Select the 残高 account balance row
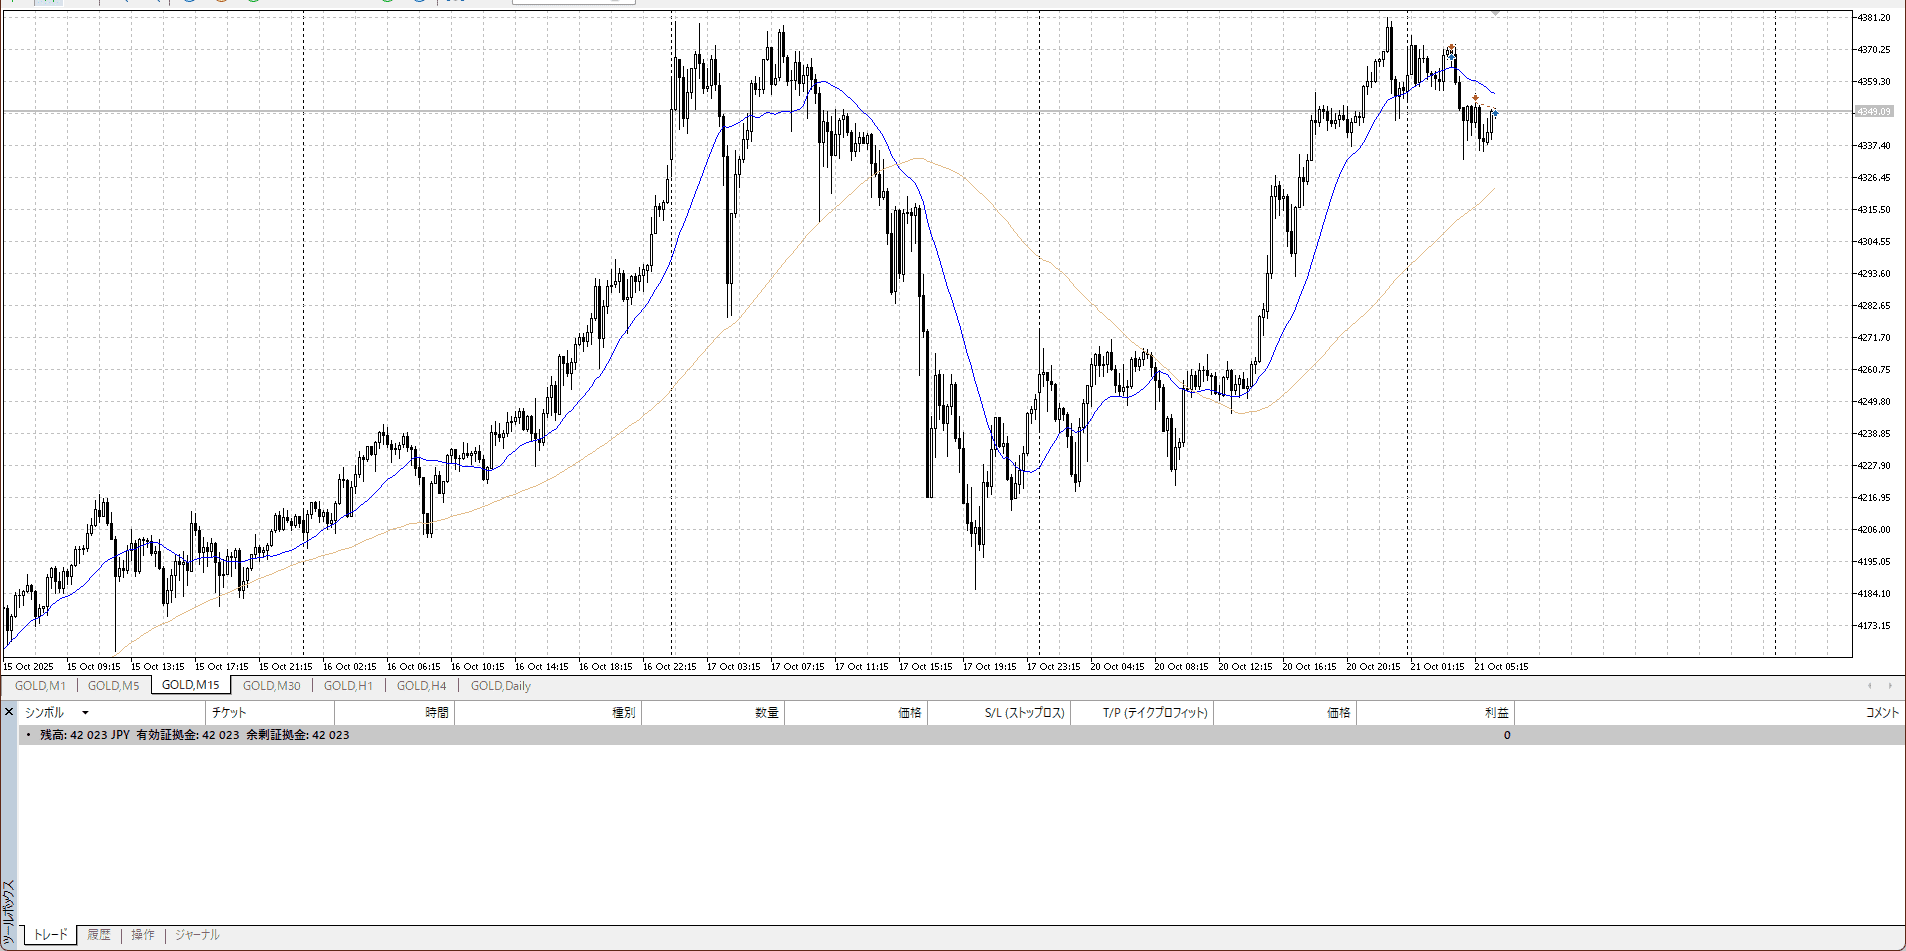This screenshot has width=1906, height=951. [x=195, y=735]
